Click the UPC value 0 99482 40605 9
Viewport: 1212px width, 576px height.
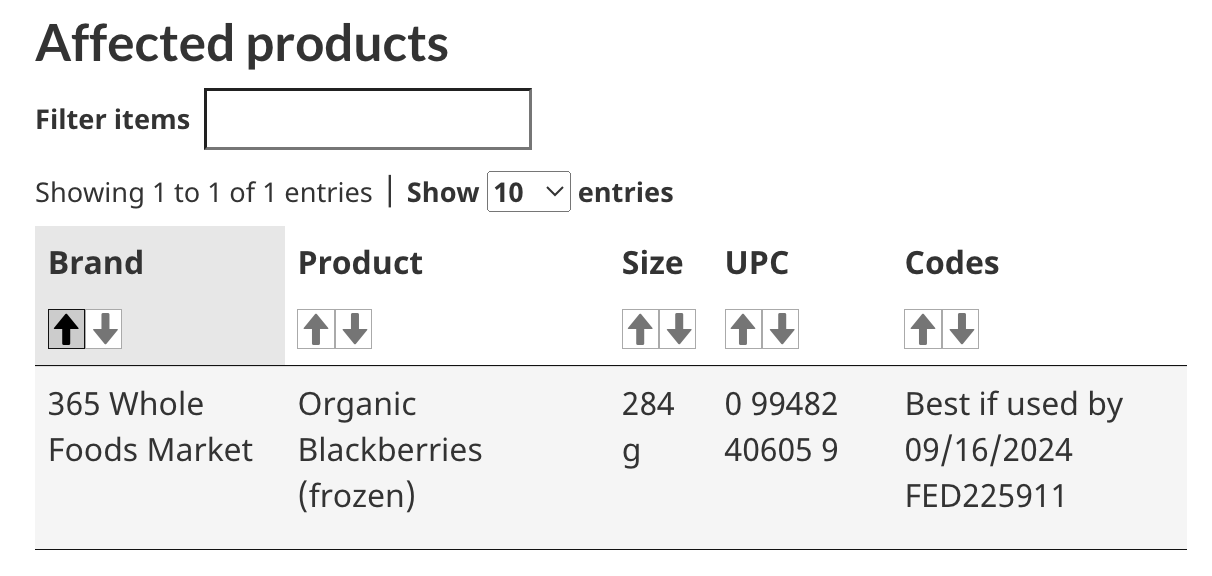780,426
